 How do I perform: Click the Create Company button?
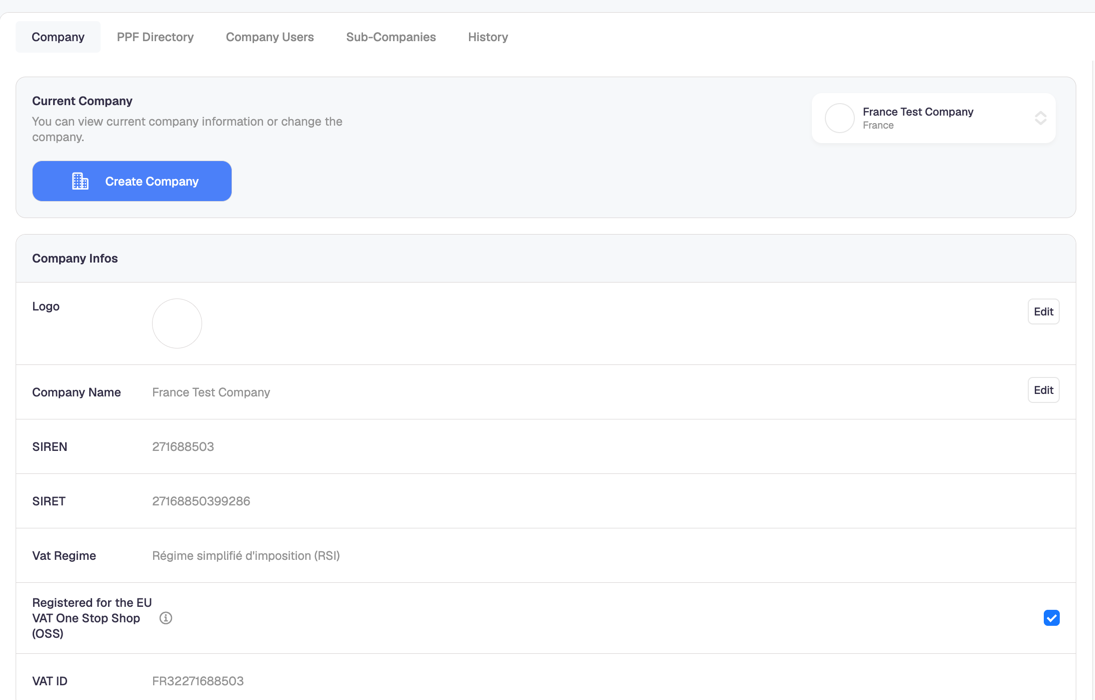(132, 181)
